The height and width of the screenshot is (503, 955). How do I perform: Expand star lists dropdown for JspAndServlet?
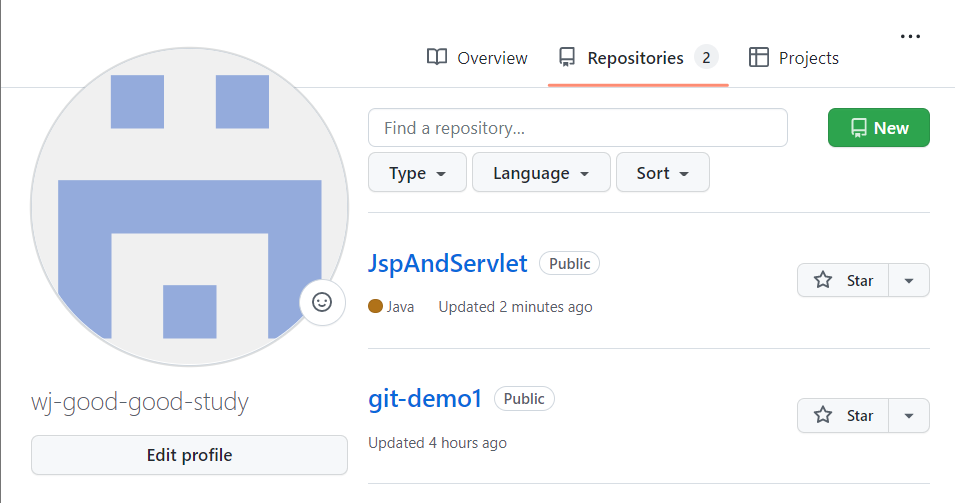[x=909, y=280]
